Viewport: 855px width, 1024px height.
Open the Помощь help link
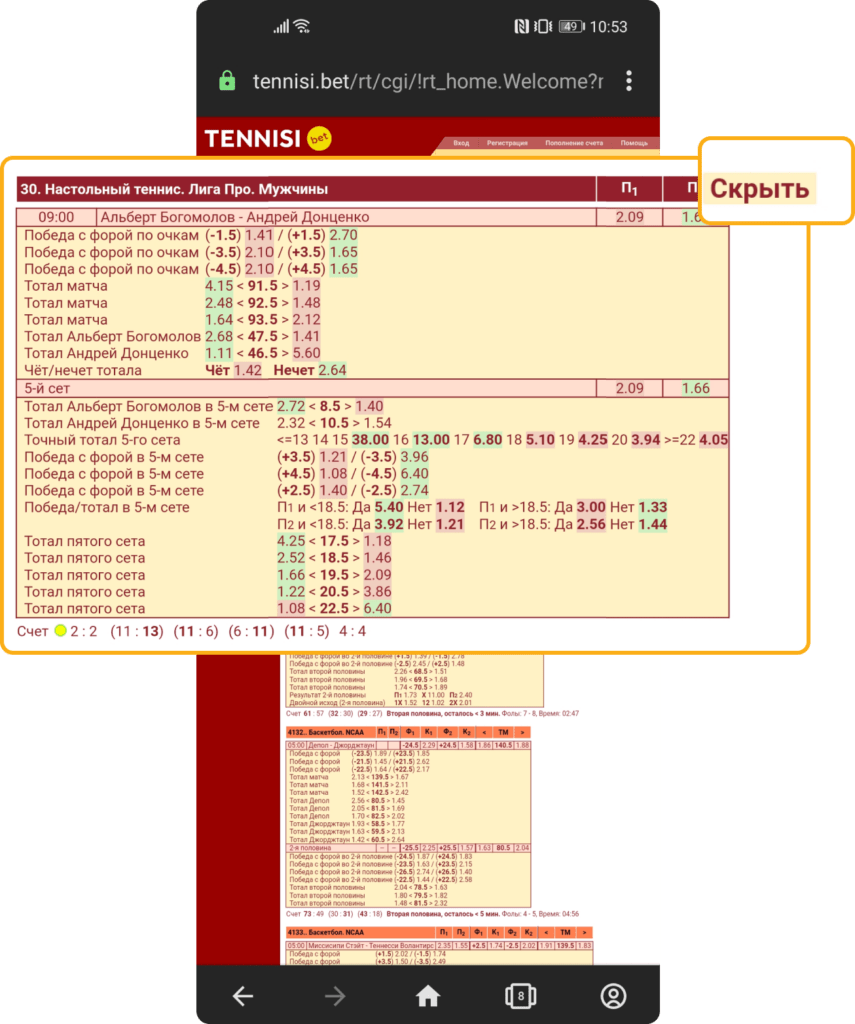(634, 143)
